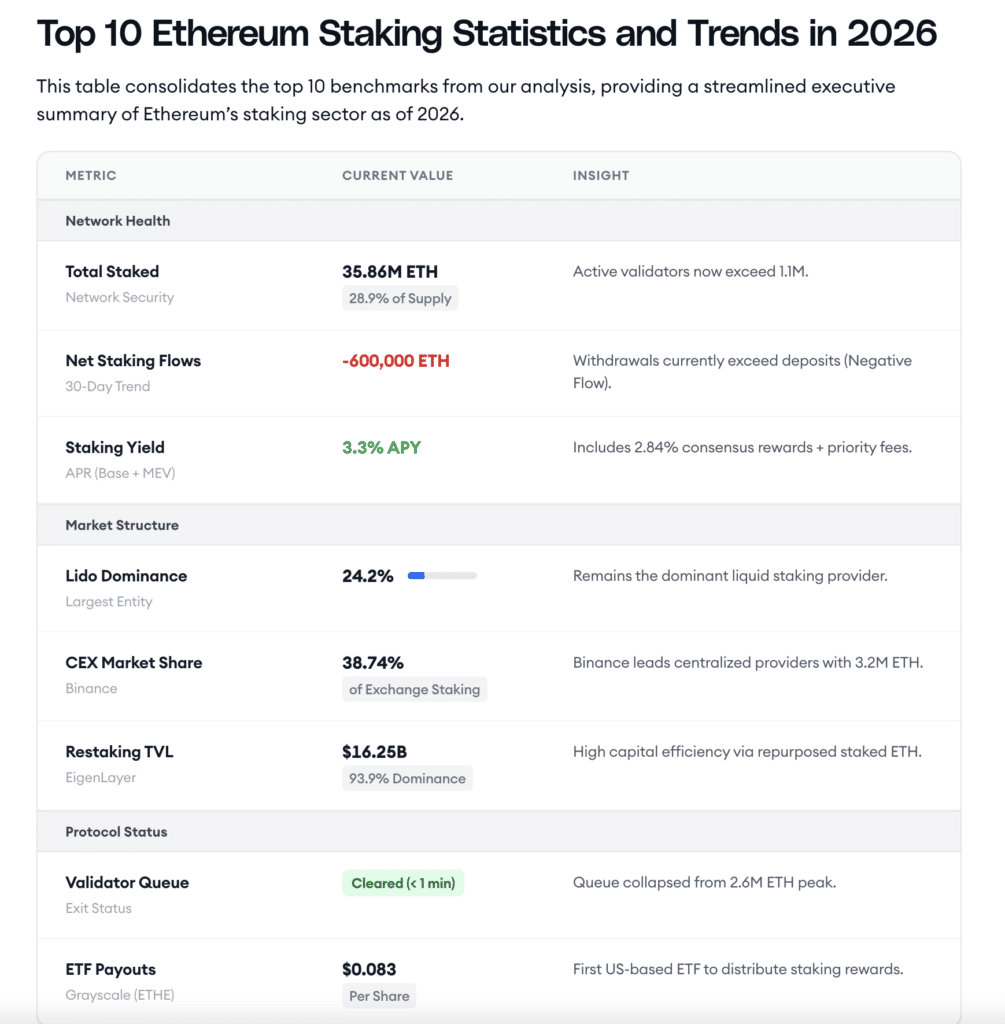1005x1024 pixels.
Task: Click the Lido Dominance progress bar
Action: (x=441, y=576)
